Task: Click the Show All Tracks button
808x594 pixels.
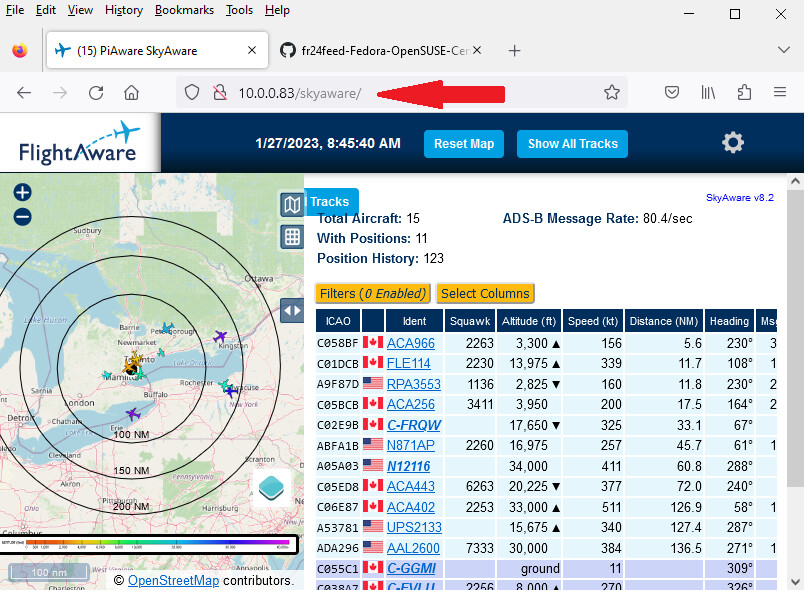Action: coord(573,144)
